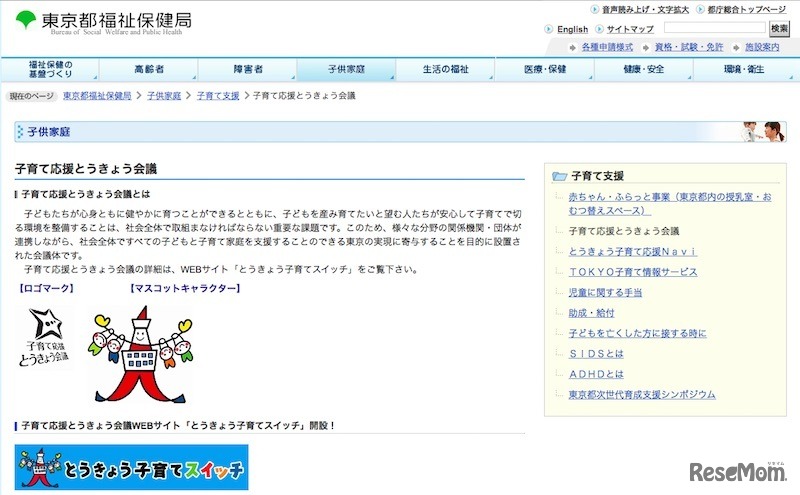Click the arrow icon before 各種申請様式
Screen dimensions: 800x495
click(573, 47)
